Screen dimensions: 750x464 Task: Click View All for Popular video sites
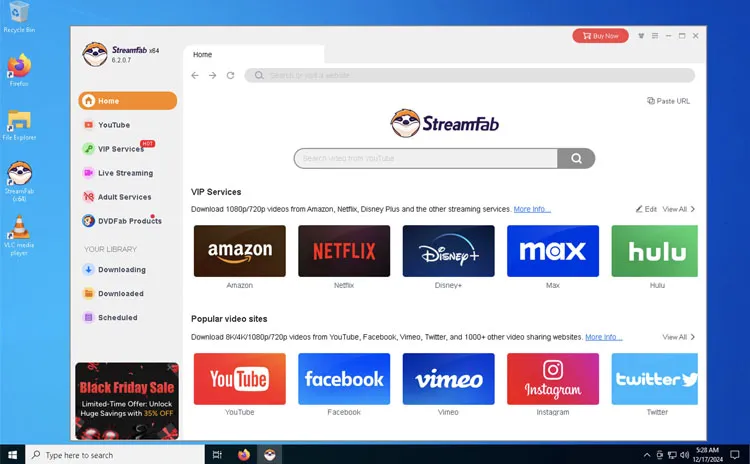click(x=679, y=337)
